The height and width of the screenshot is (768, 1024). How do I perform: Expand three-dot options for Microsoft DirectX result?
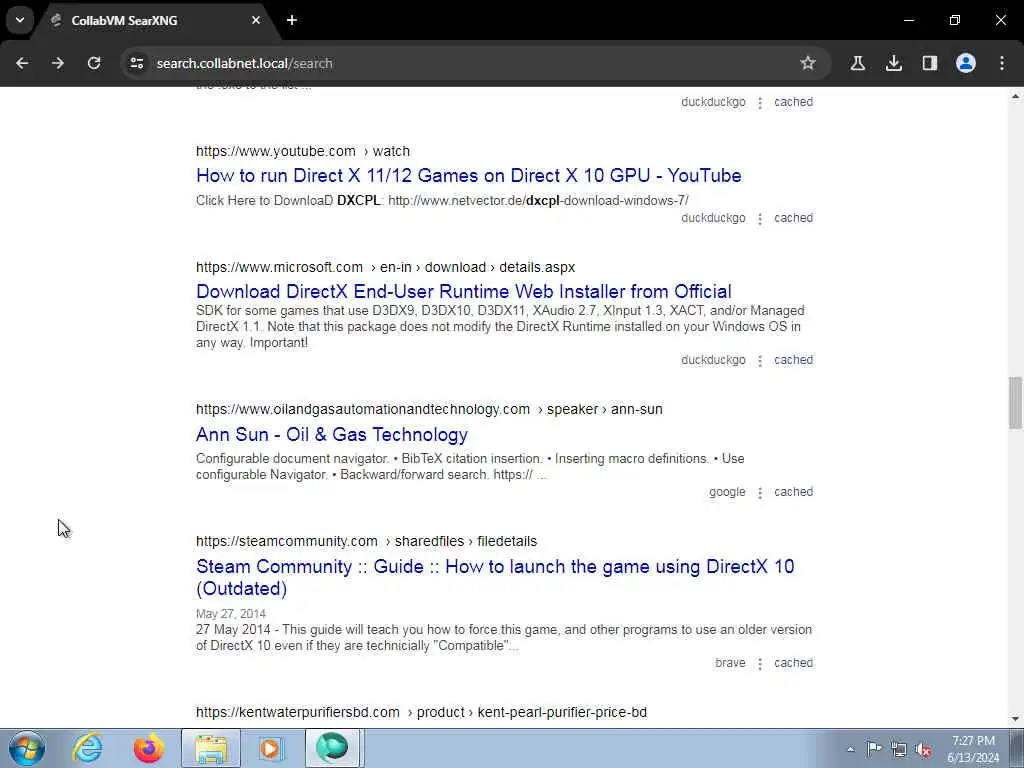[760, 360]
